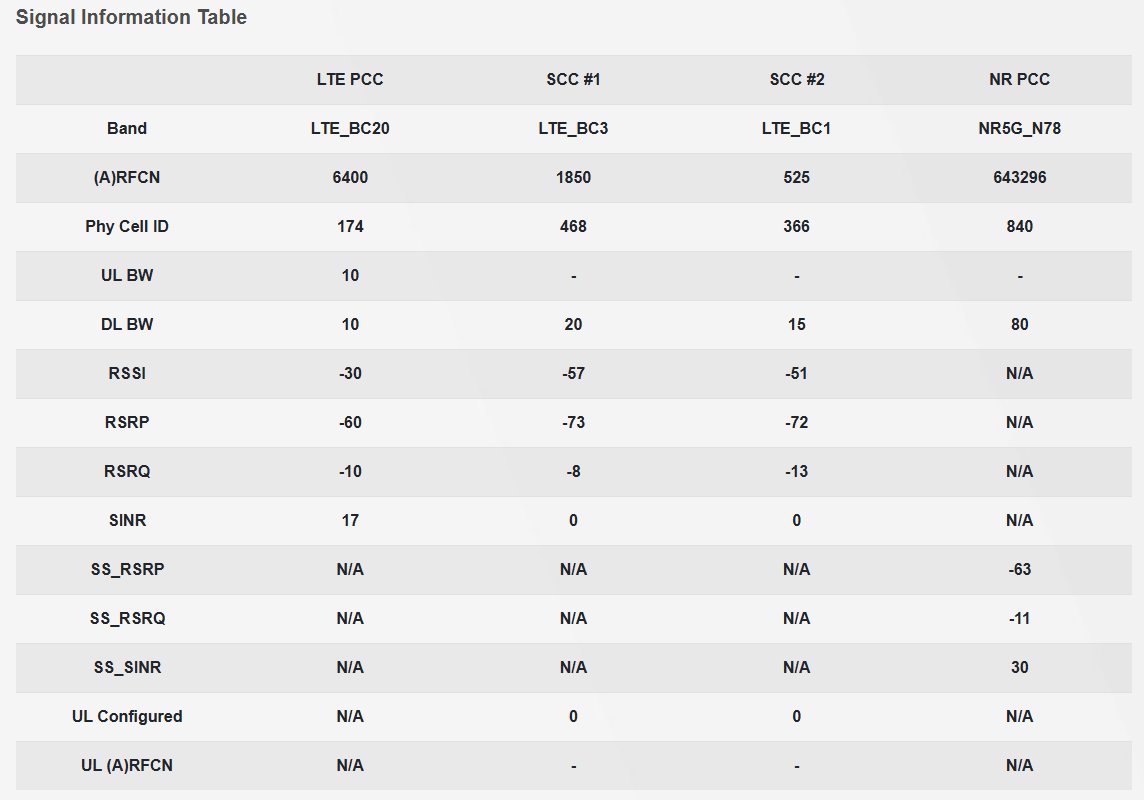
Task: Select the SINR value 17
Action: pos(350,520)
